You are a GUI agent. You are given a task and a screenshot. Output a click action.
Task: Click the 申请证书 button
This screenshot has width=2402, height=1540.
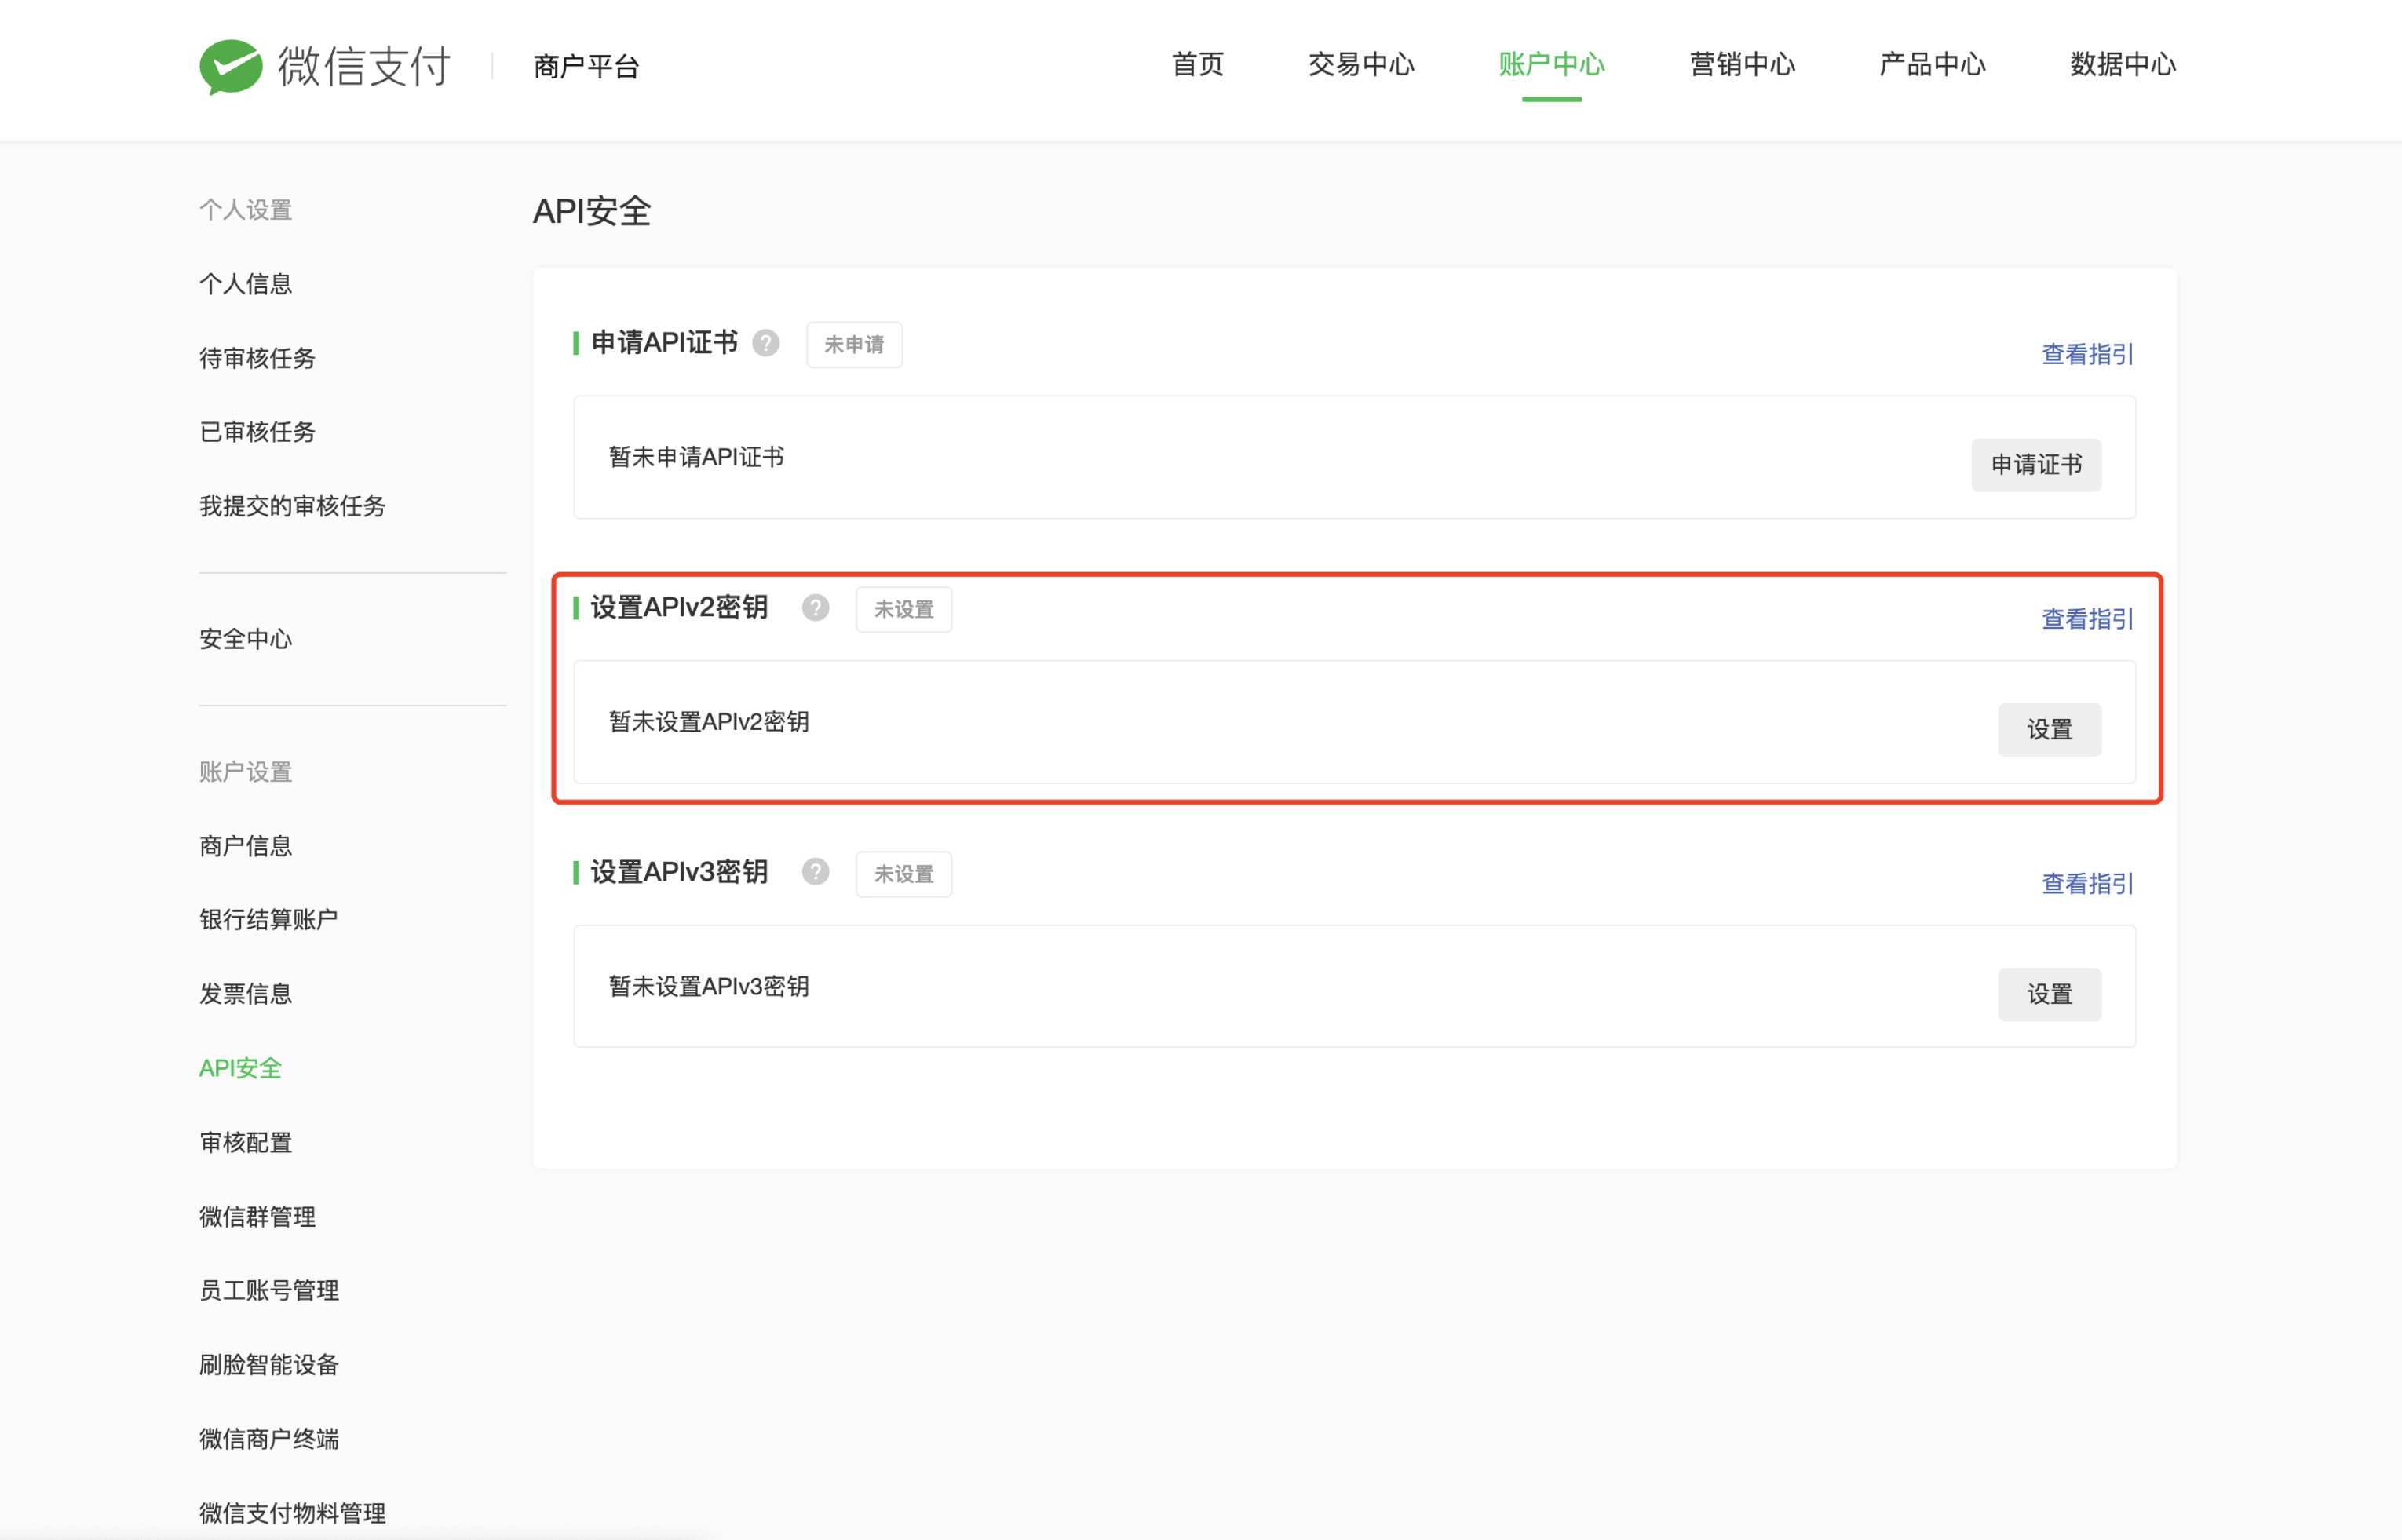click(x=2036, y=465)
